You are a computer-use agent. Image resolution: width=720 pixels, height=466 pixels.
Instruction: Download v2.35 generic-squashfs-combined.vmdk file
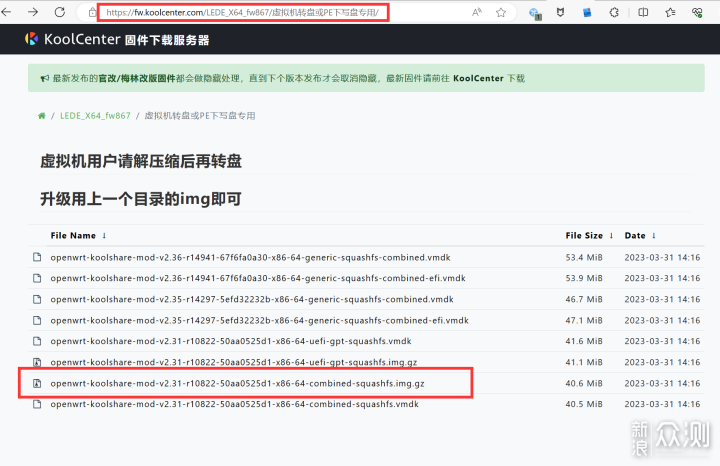click(251, 299)
